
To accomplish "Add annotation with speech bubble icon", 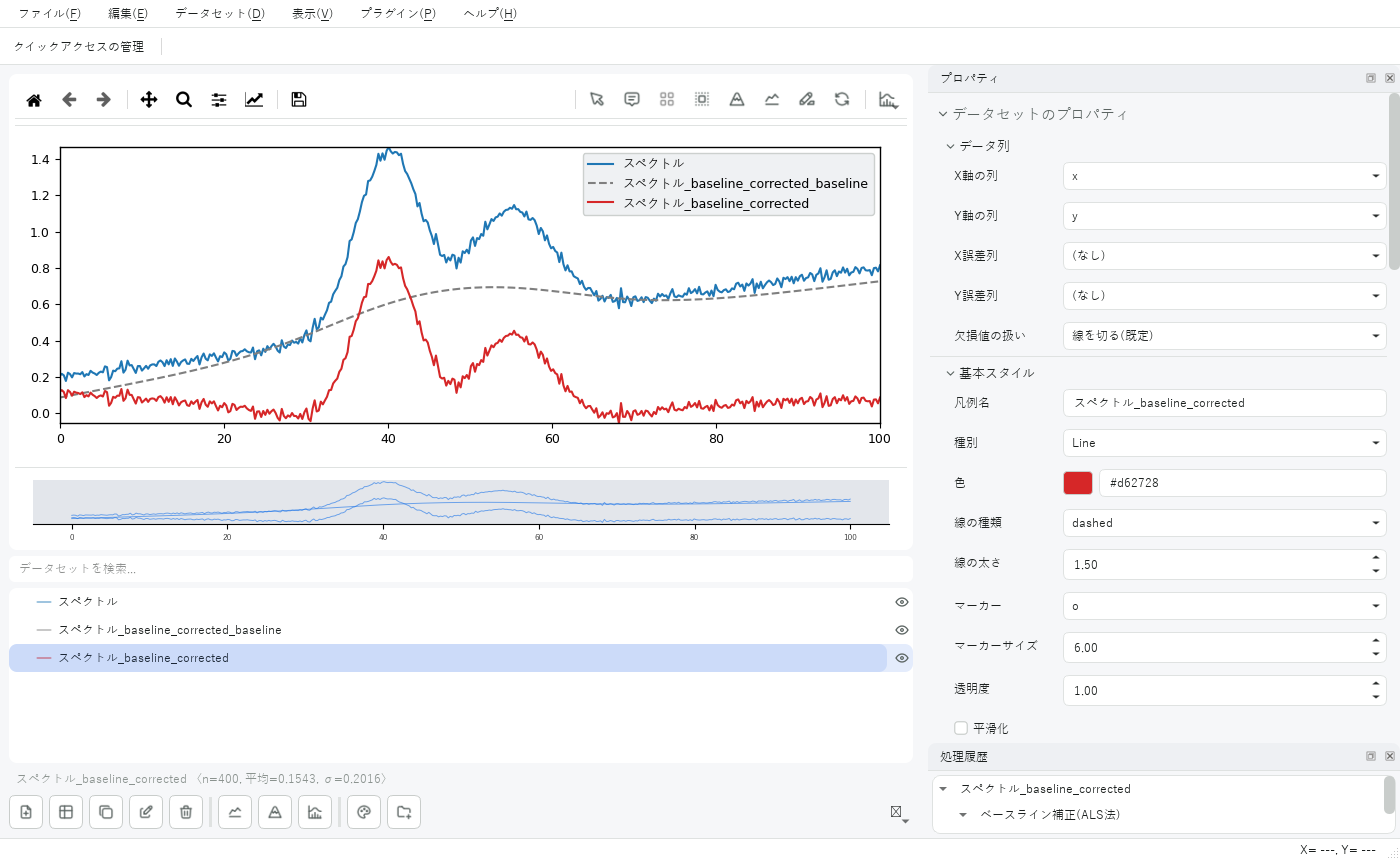I will pos(632,99).
